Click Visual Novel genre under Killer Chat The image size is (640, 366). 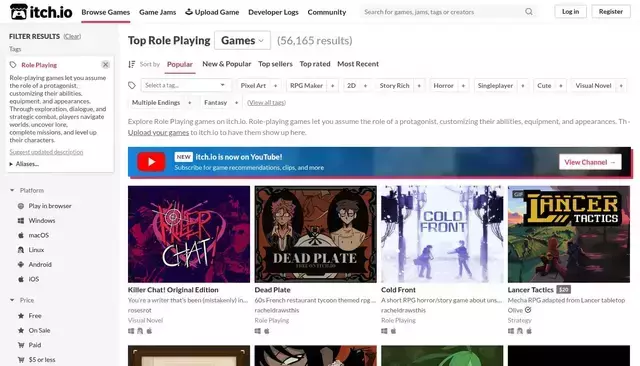click(x=145, y=321)
